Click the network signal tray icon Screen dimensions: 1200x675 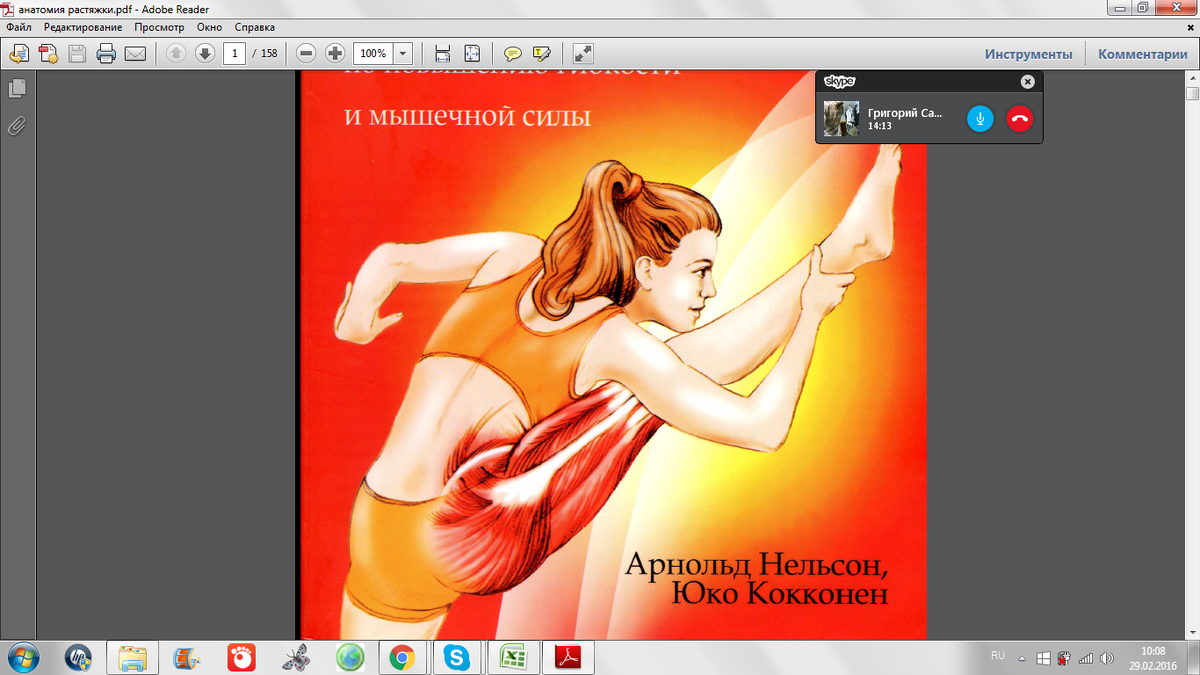(1086, 658)
